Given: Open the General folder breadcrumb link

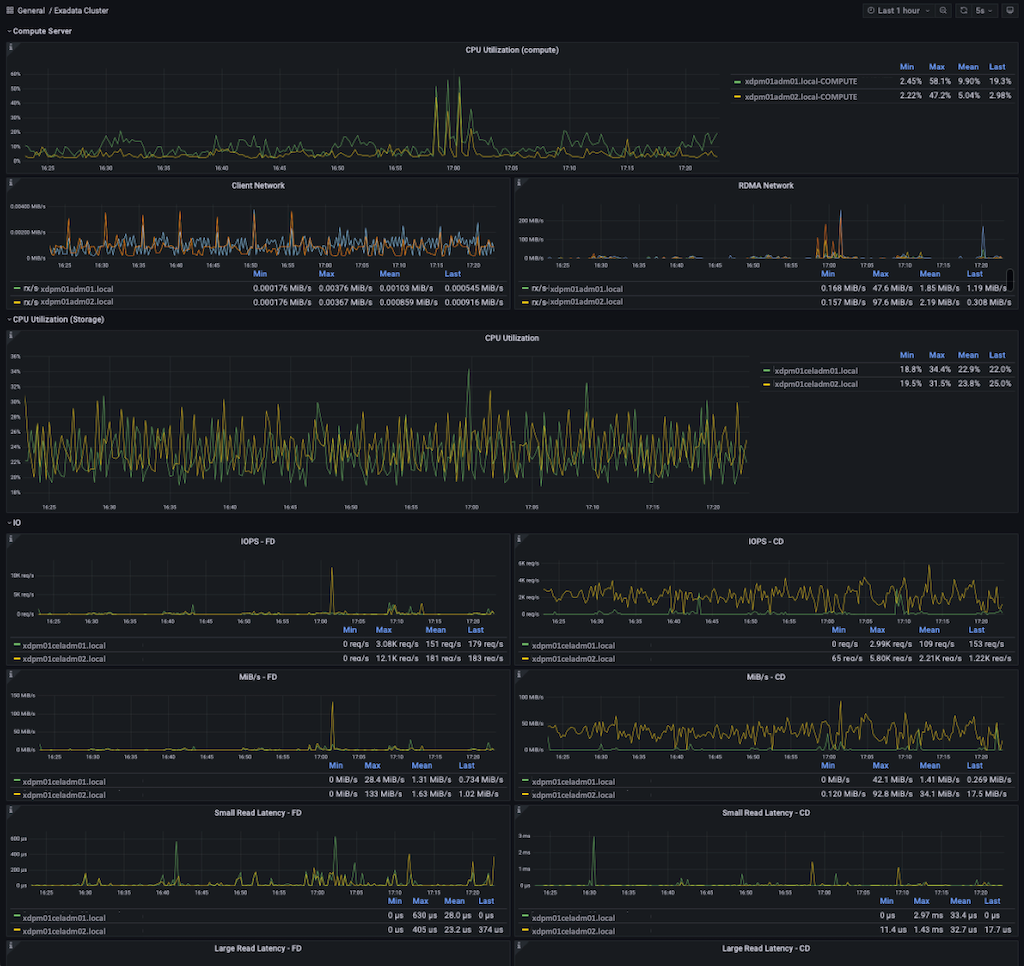Looking at the screenshot, I should tap(31, 10).
